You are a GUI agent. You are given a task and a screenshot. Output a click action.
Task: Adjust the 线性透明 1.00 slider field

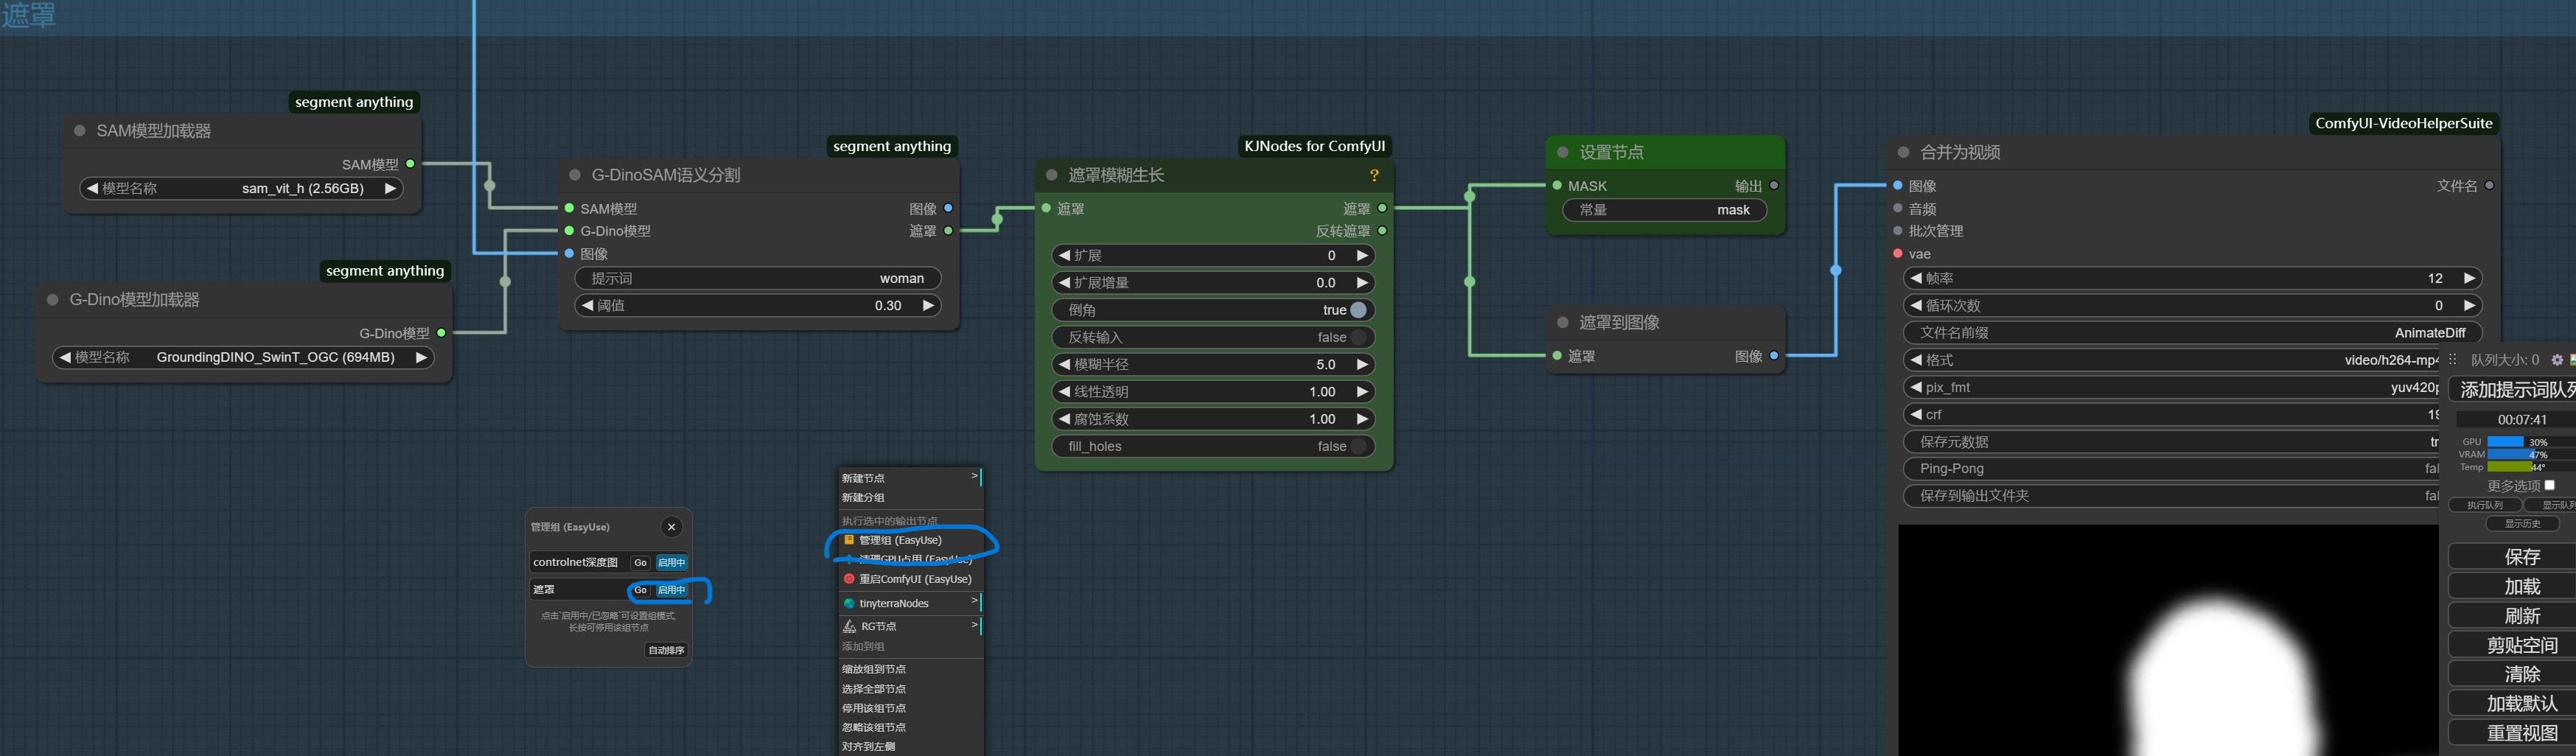pos(1213,392)
